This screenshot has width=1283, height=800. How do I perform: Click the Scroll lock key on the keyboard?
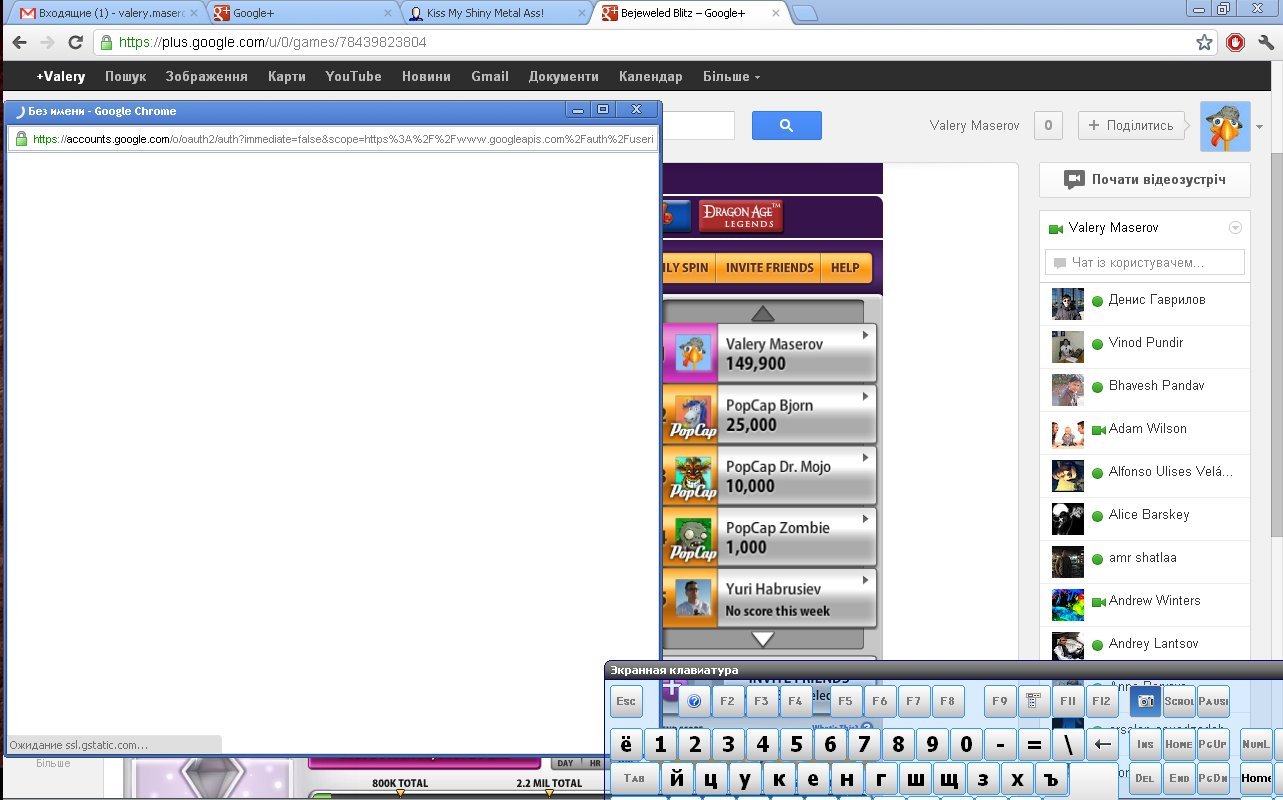[1180, 702]
